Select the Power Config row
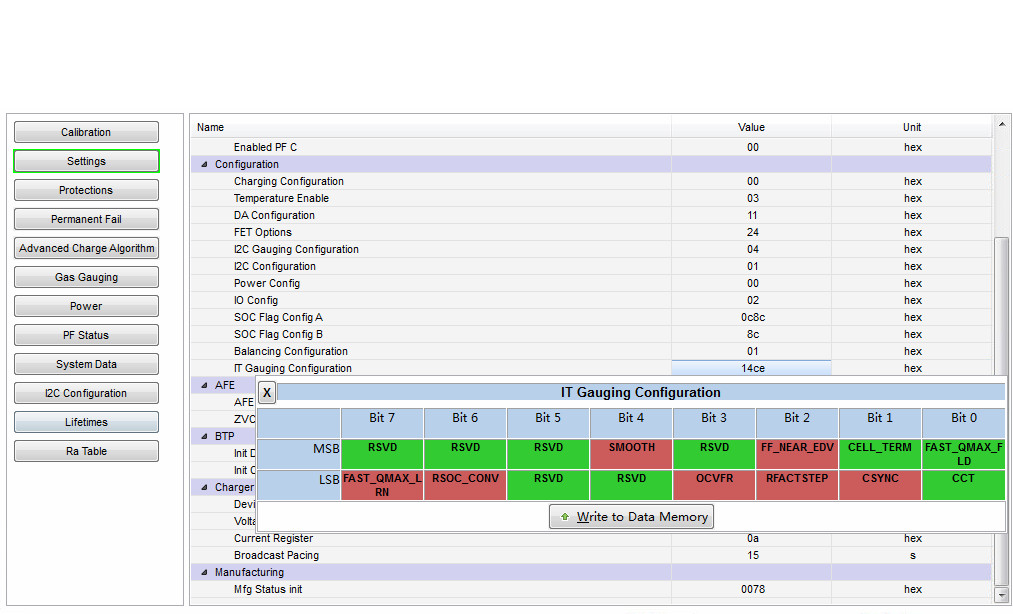 [591, 283]
